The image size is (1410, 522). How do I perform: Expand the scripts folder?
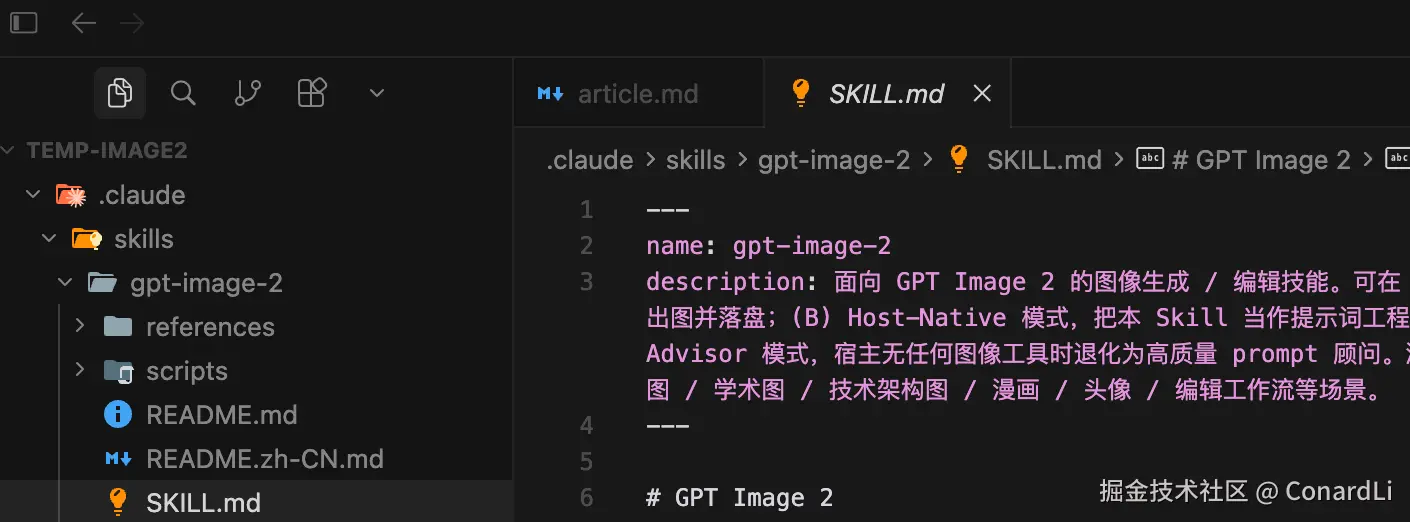pyautogui.click(x=186, y=371)
